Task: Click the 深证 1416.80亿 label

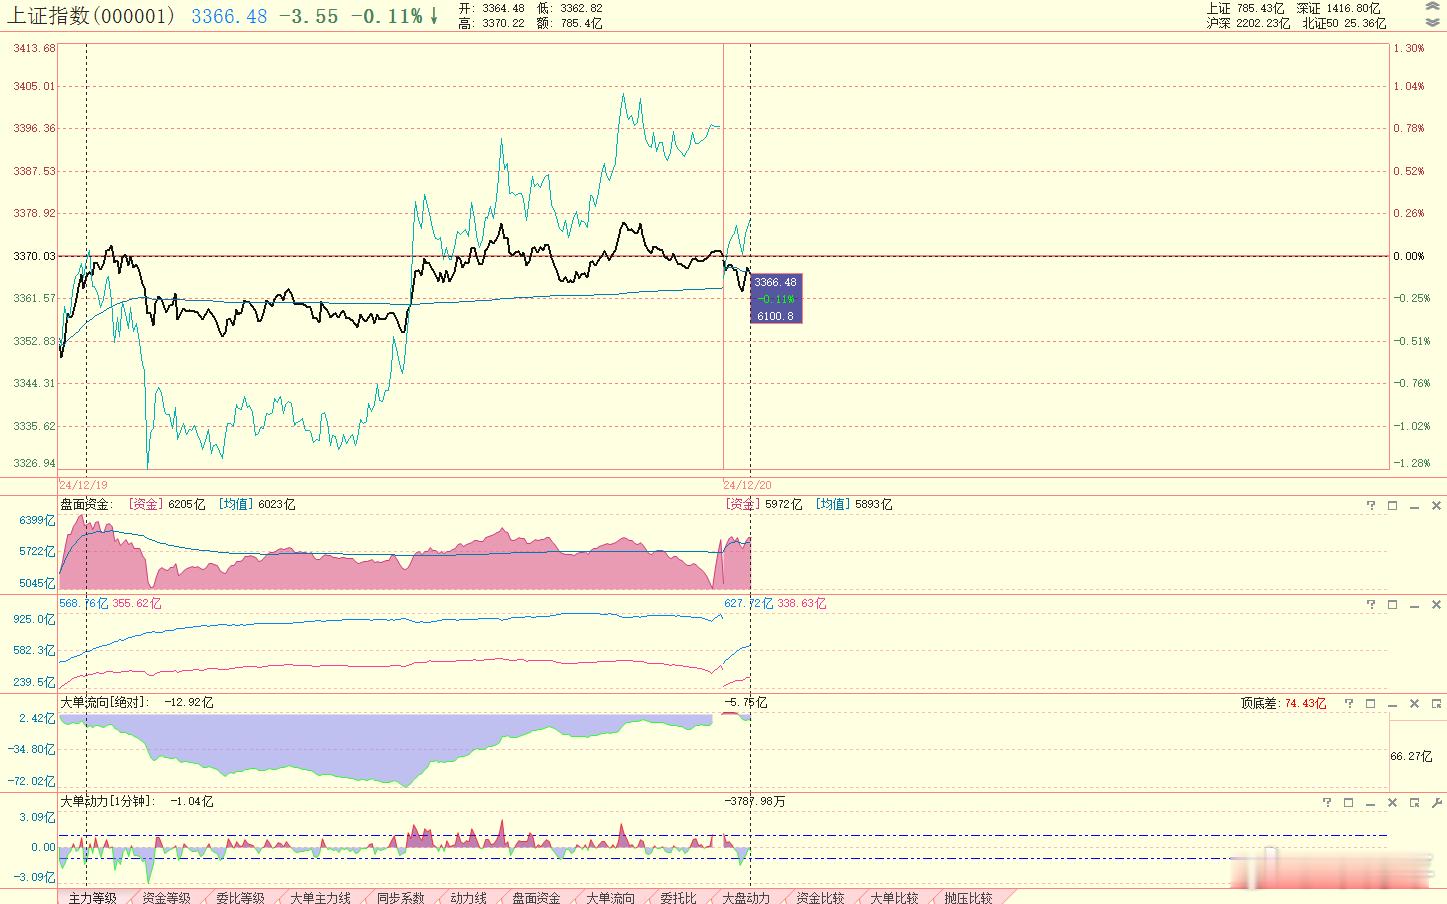Action: 1339,8
